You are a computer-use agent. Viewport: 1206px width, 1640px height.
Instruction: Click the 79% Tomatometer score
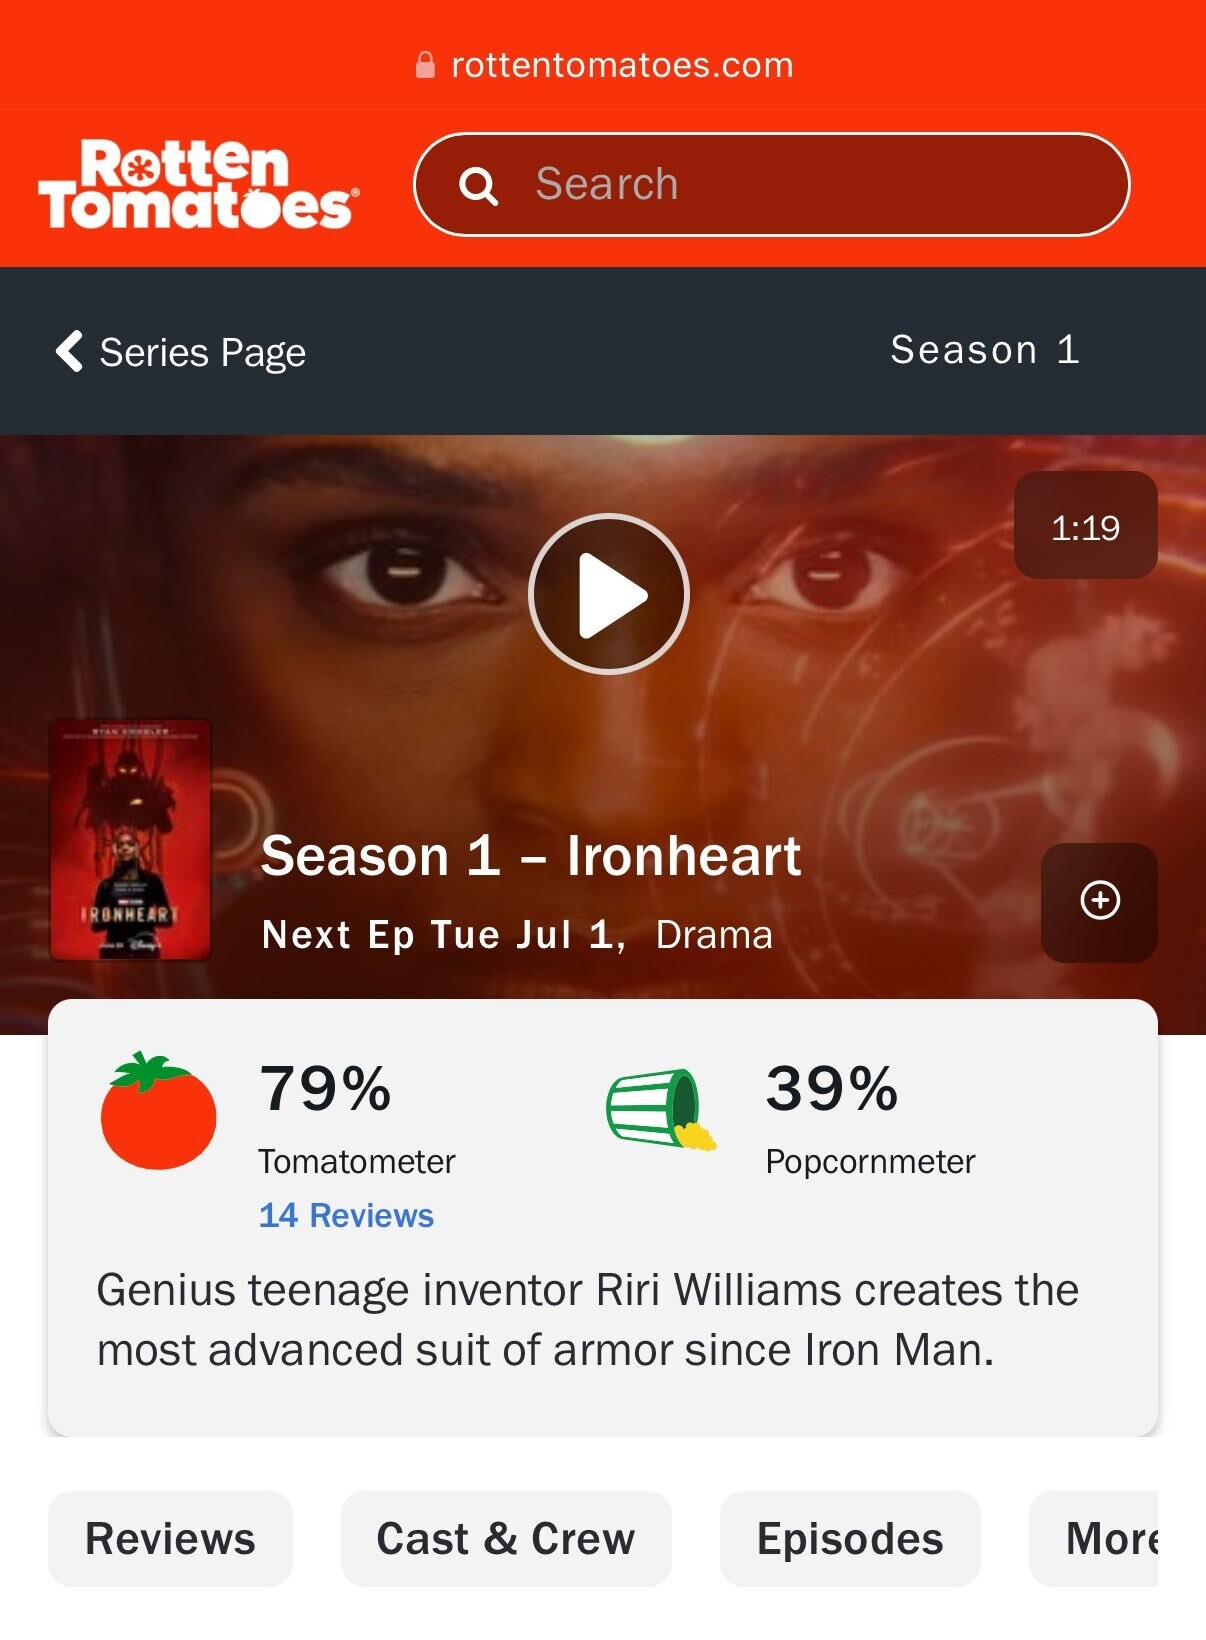point(325,1088)
